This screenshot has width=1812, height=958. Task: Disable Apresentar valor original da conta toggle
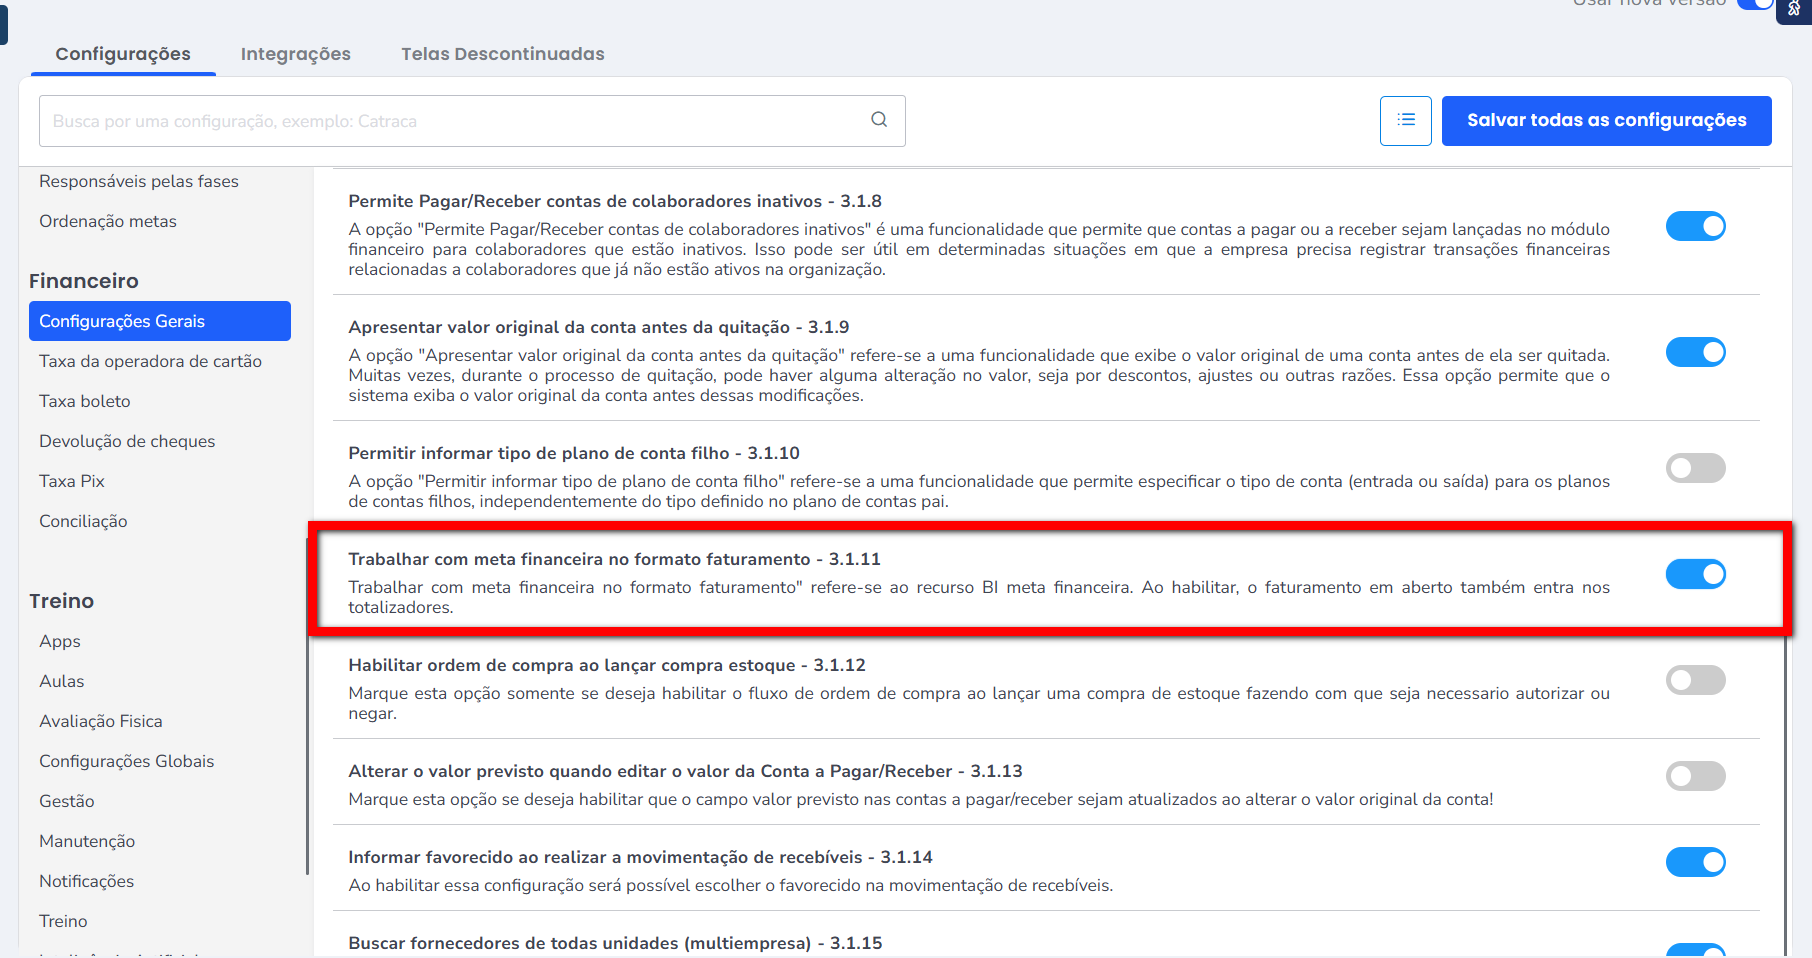[x=1695, y=353]
